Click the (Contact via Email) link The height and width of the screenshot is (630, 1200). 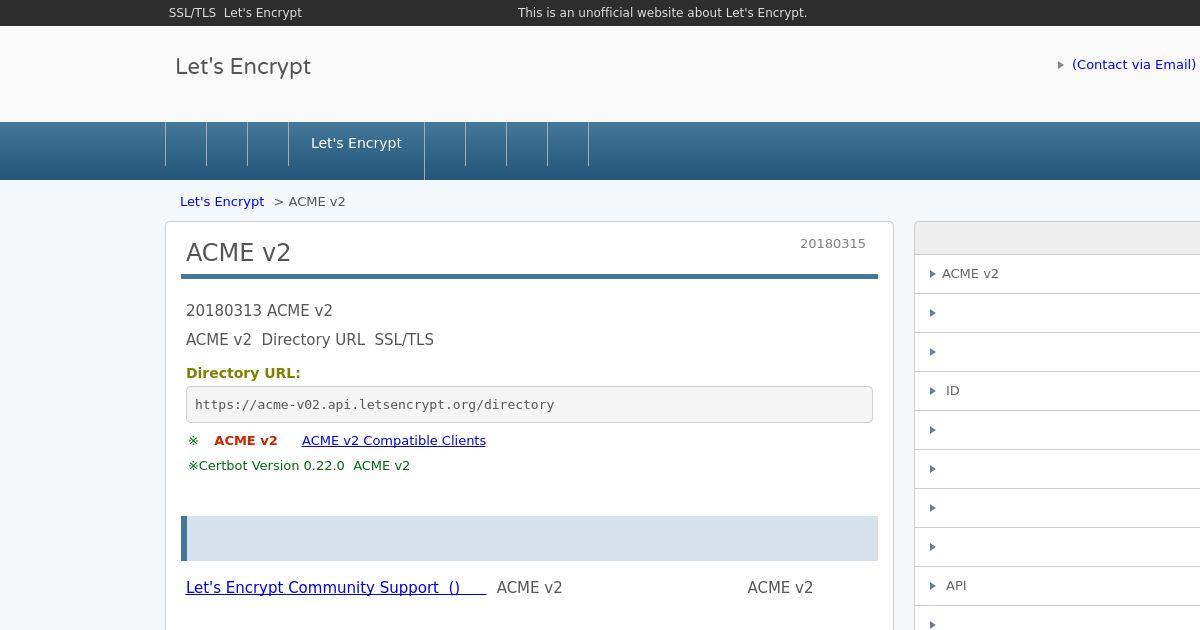tap(1133, 64)
